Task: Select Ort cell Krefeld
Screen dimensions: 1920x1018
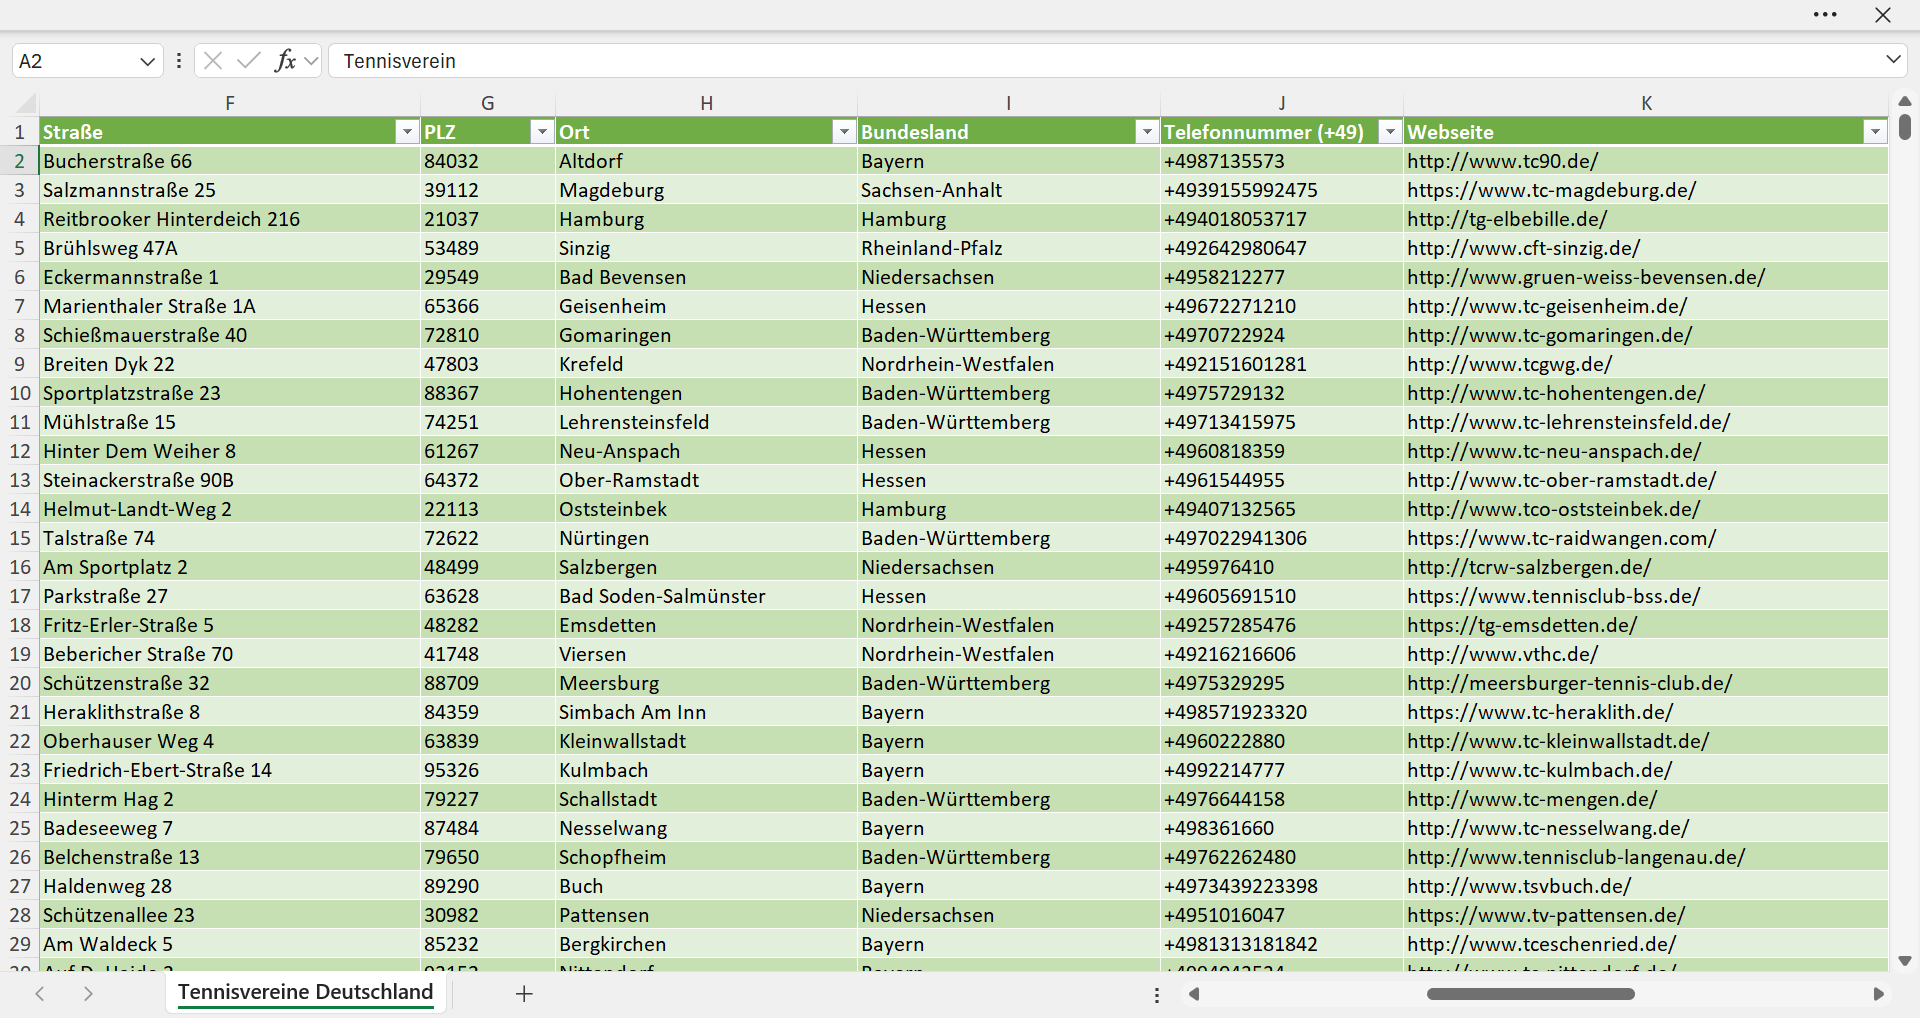Action: click(706, 364)
